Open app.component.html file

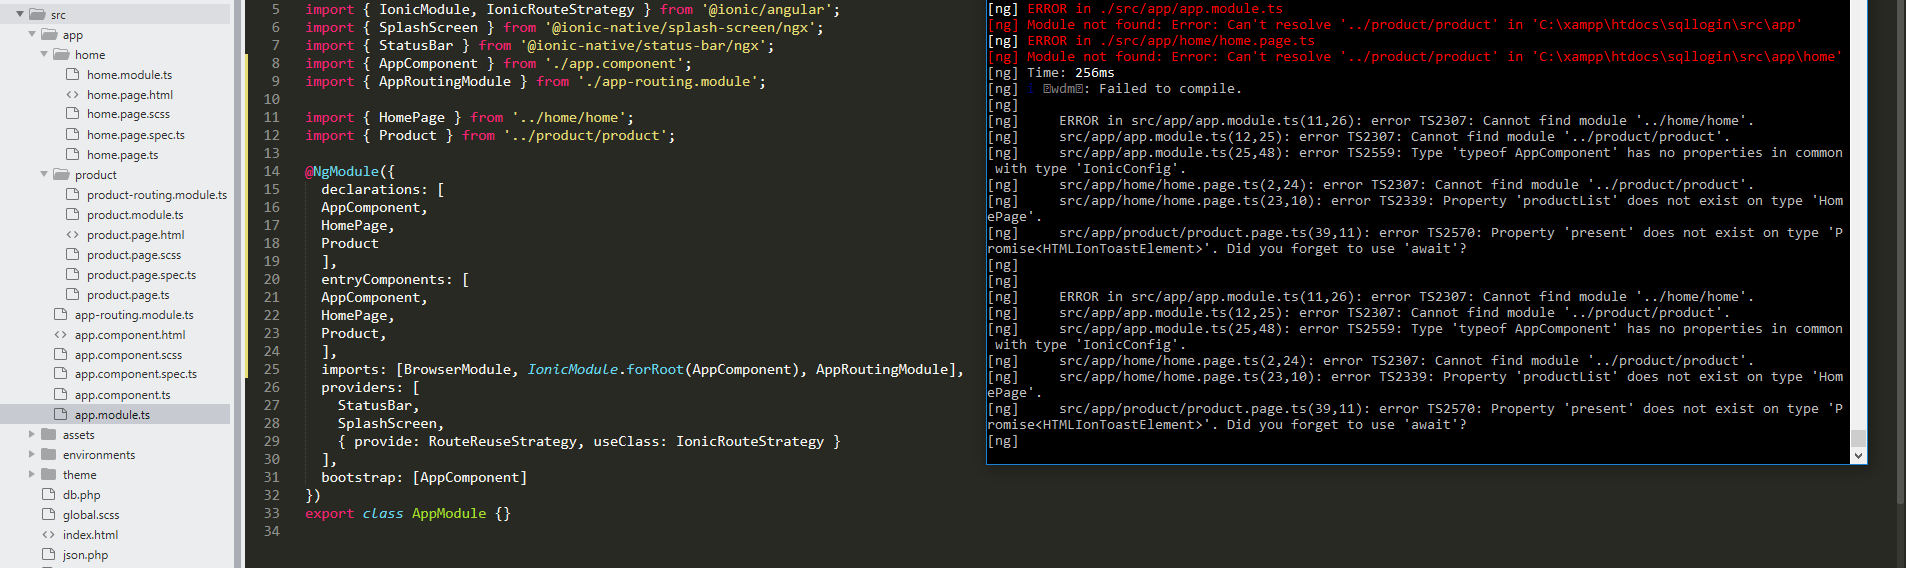[130, 335]
